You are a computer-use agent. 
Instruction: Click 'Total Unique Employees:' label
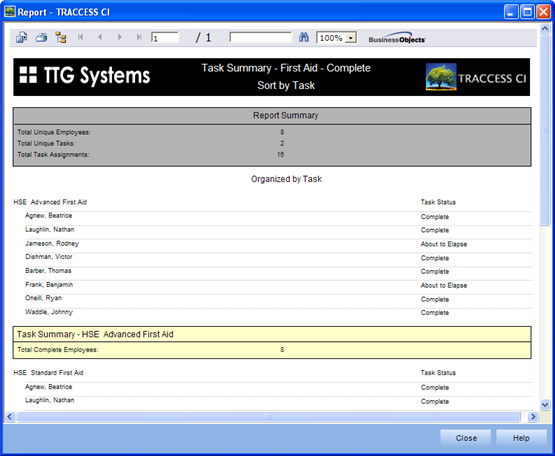54,132
